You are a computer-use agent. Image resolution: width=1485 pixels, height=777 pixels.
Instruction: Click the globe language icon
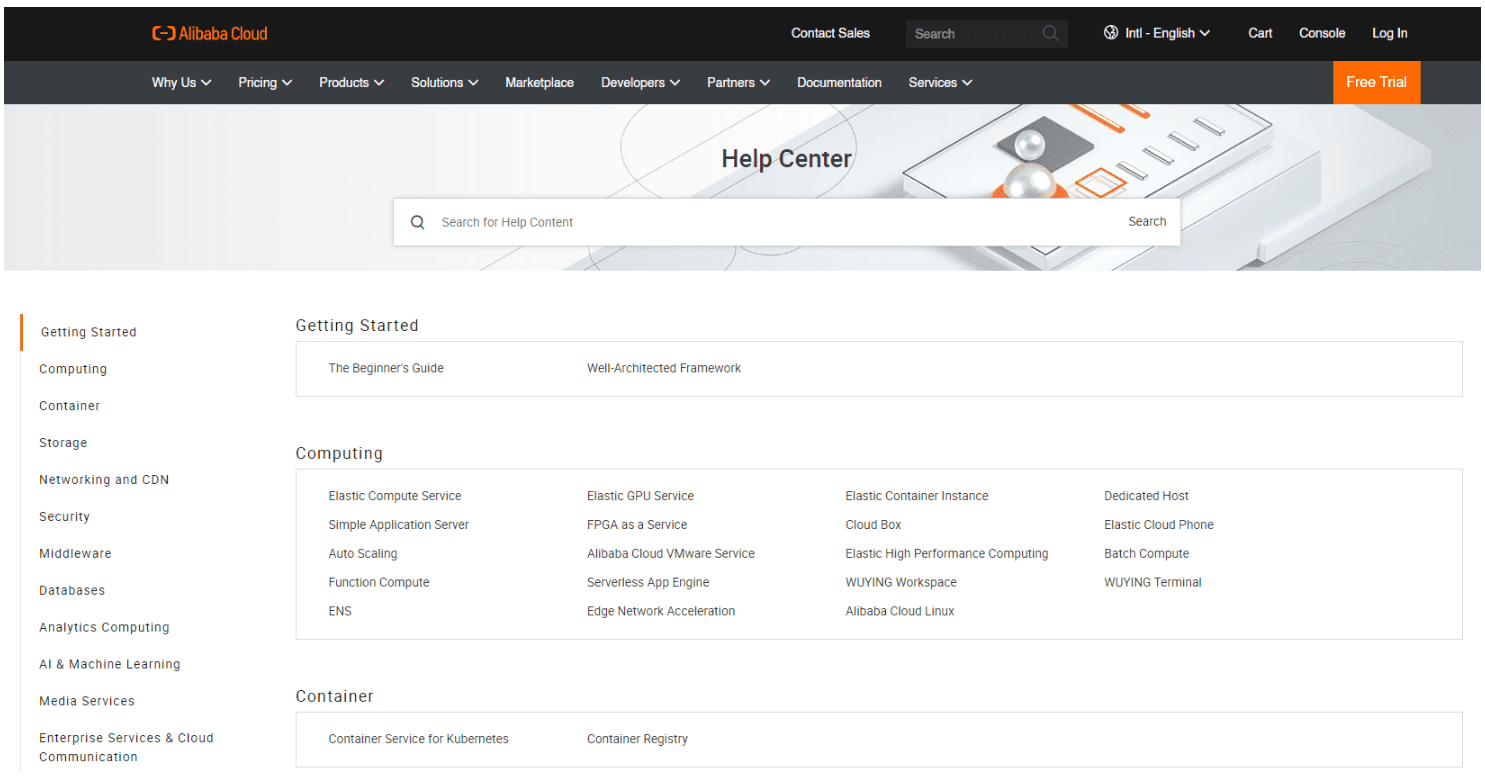tap(1111, 33)
